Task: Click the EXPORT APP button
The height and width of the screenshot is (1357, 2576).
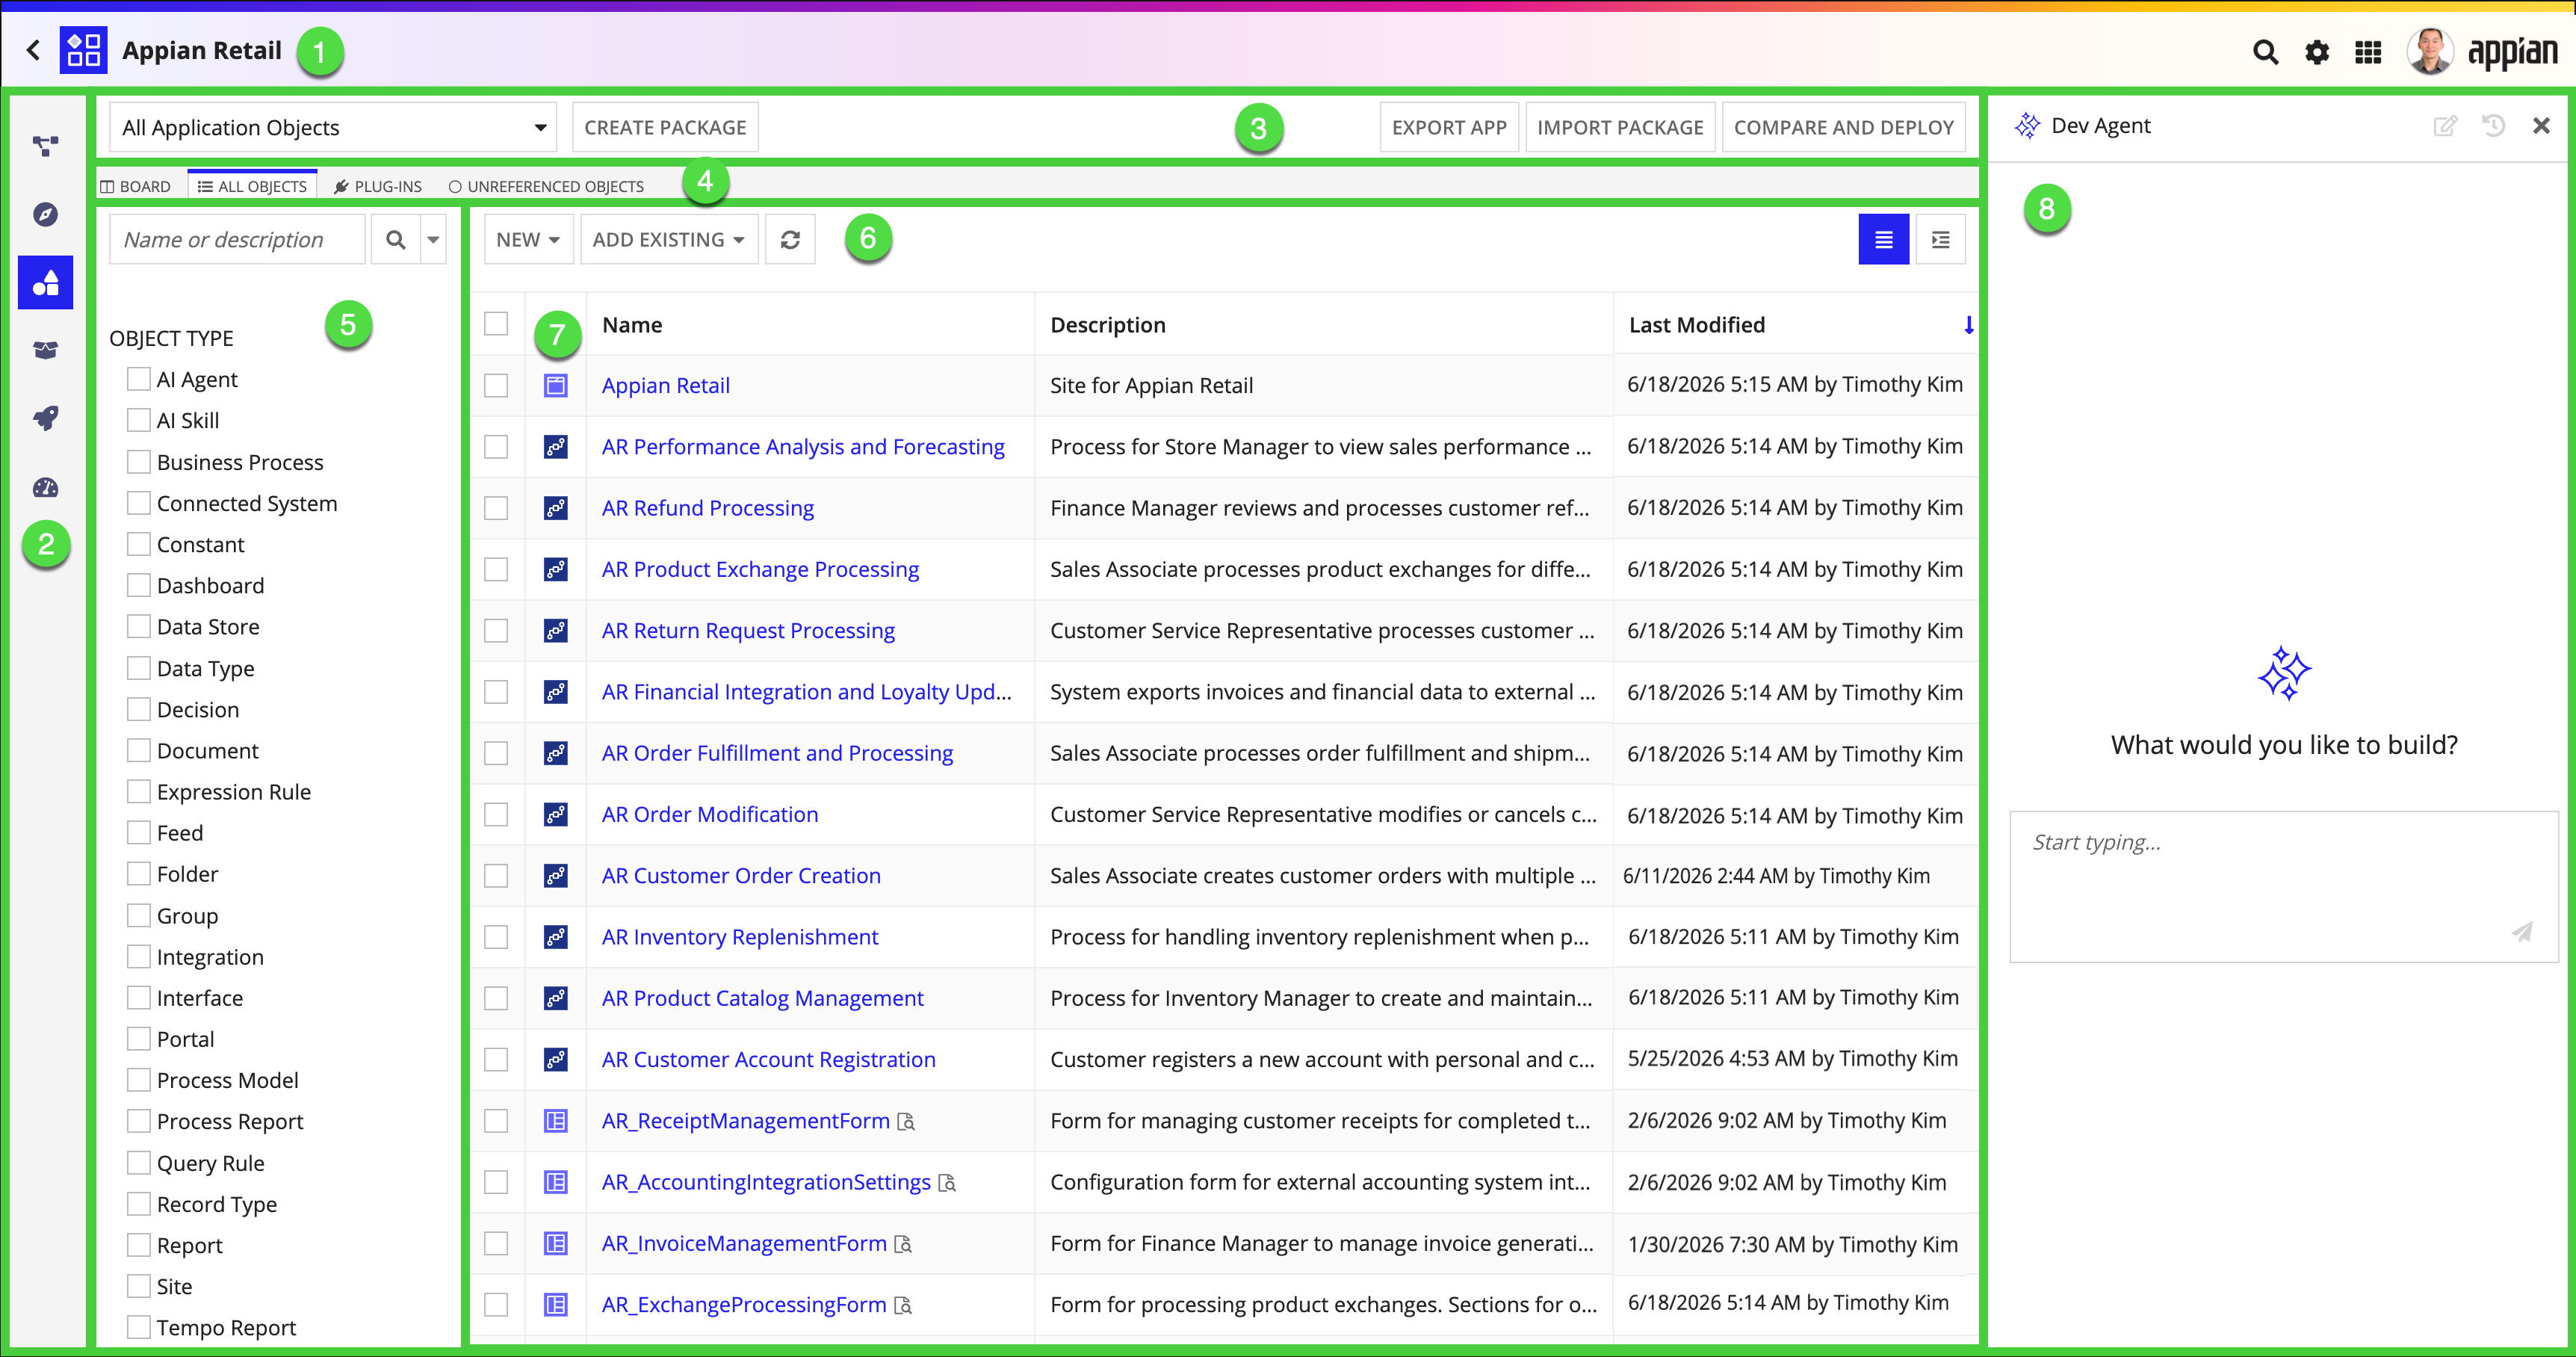Action: (x=1449, y=128)
